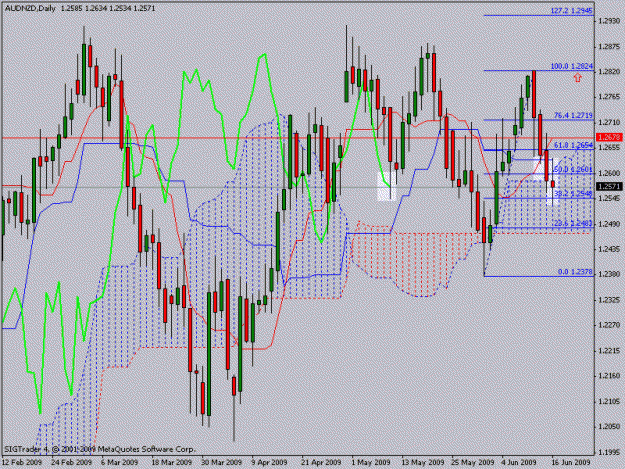Click the 1.2160 price axis label
The image size is (625, 469).
609,376
